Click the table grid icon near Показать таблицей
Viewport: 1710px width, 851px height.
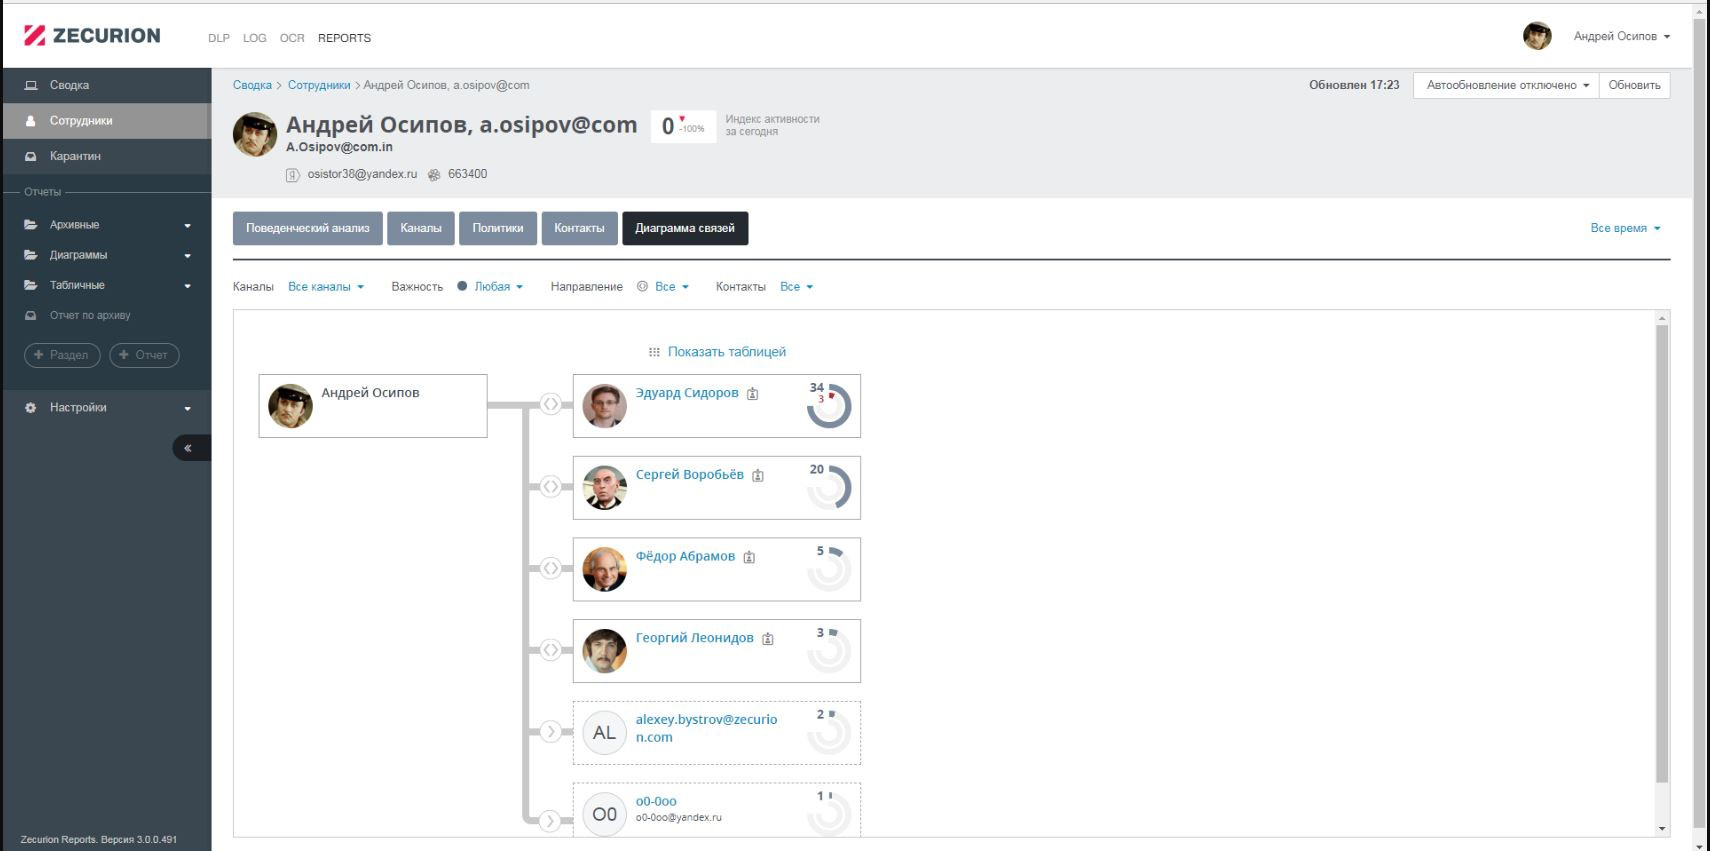(x=654, y=352)
